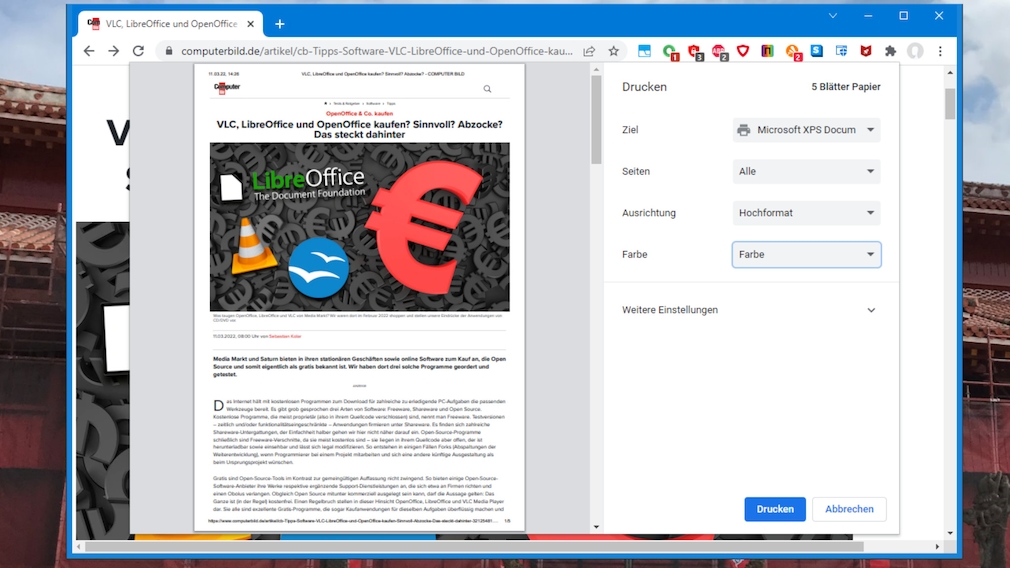Click Abbrechen to cancel printing
This screenshot has height=568, width=1010.
point(849,509)
